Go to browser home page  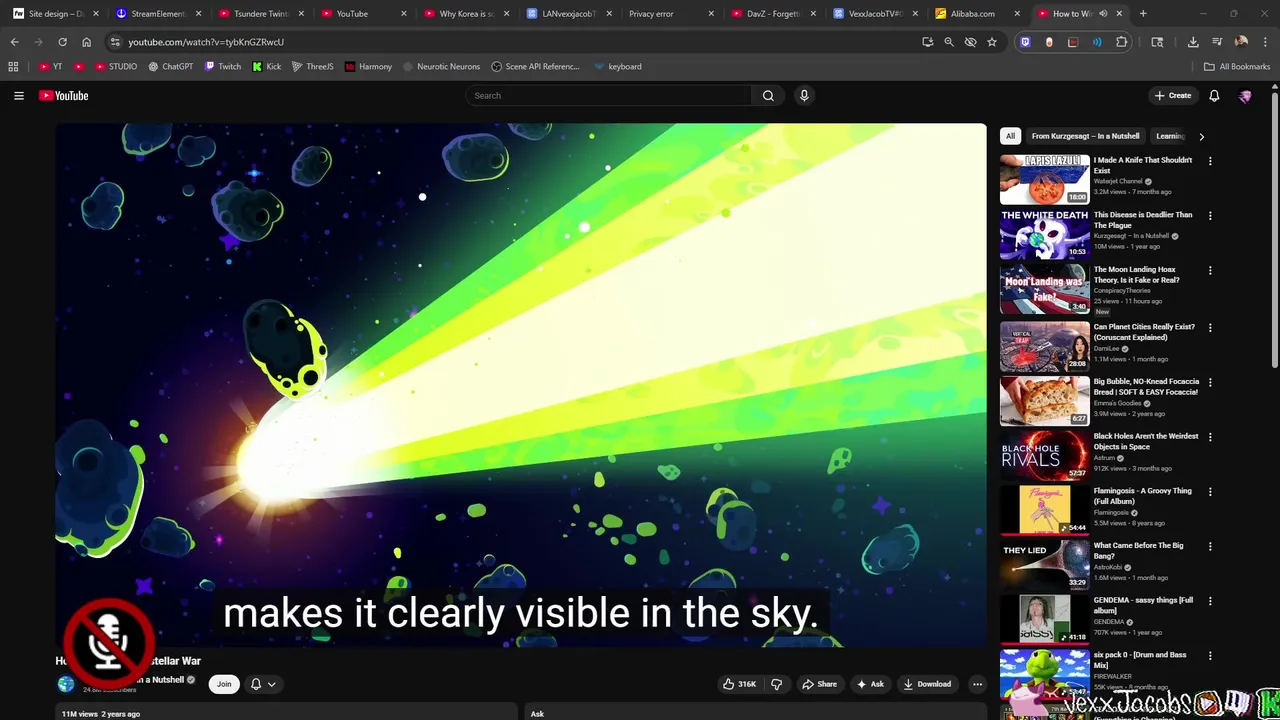[86, 42]
